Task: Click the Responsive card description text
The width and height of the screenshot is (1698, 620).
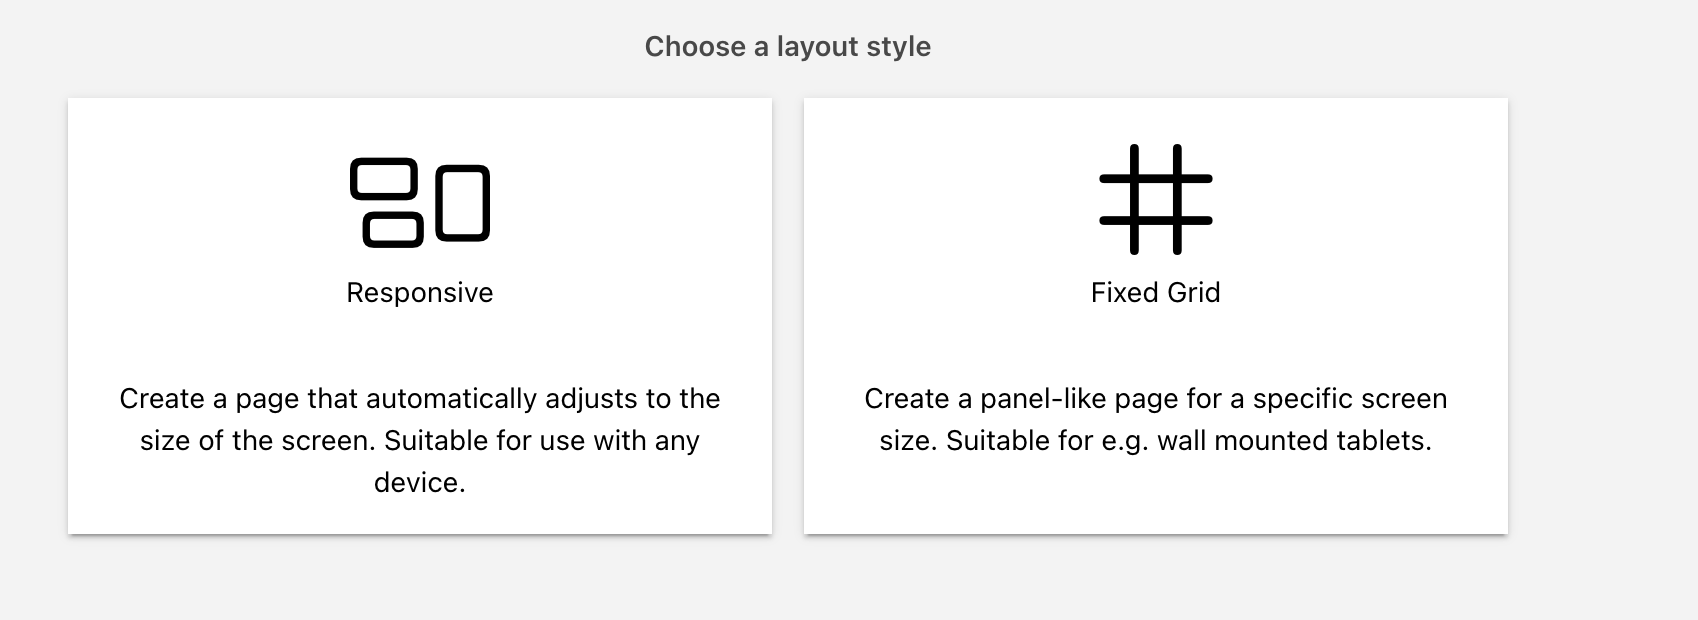Action: tap(419, 440)
